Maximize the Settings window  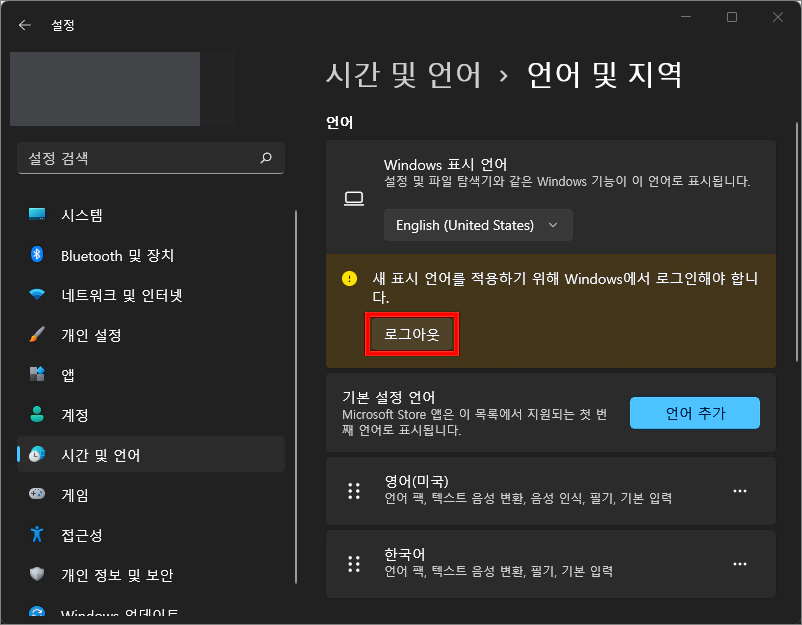(732, 17)
